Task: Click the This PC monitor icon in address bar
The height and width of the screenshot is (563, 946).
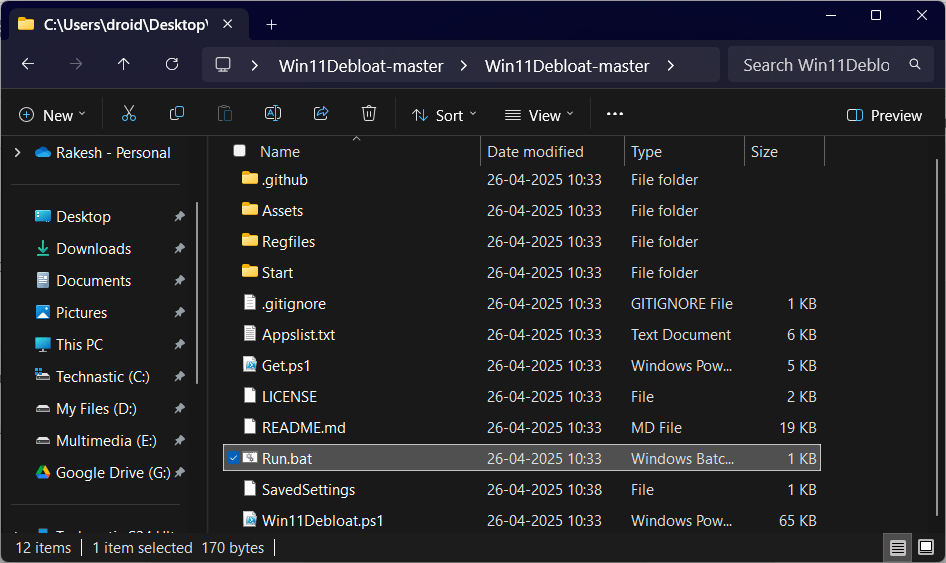Action: coord(223,65)
